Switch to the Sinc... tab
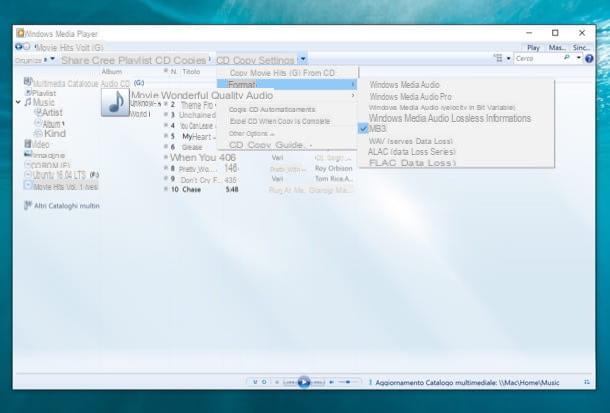610x413 pixels. (581, 47)
